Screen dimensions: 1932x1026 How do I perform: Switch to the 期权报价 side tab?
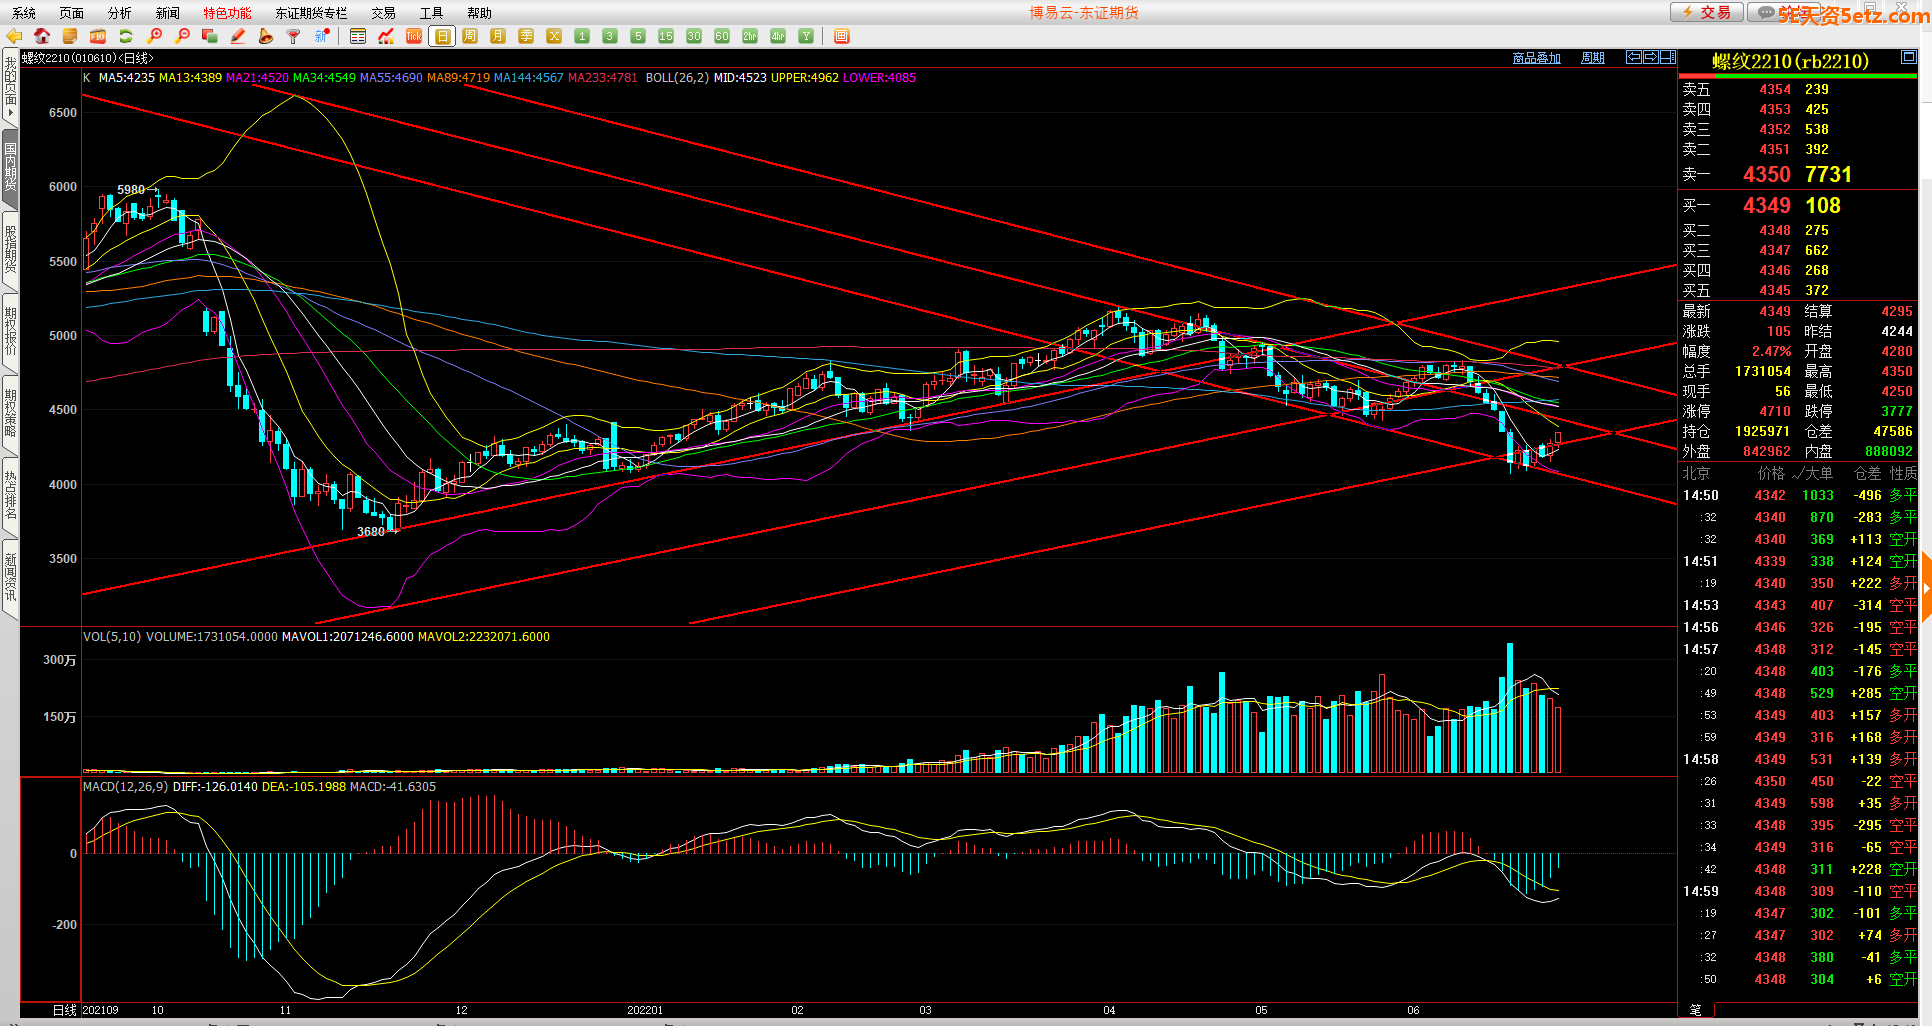tap(10, 332)
